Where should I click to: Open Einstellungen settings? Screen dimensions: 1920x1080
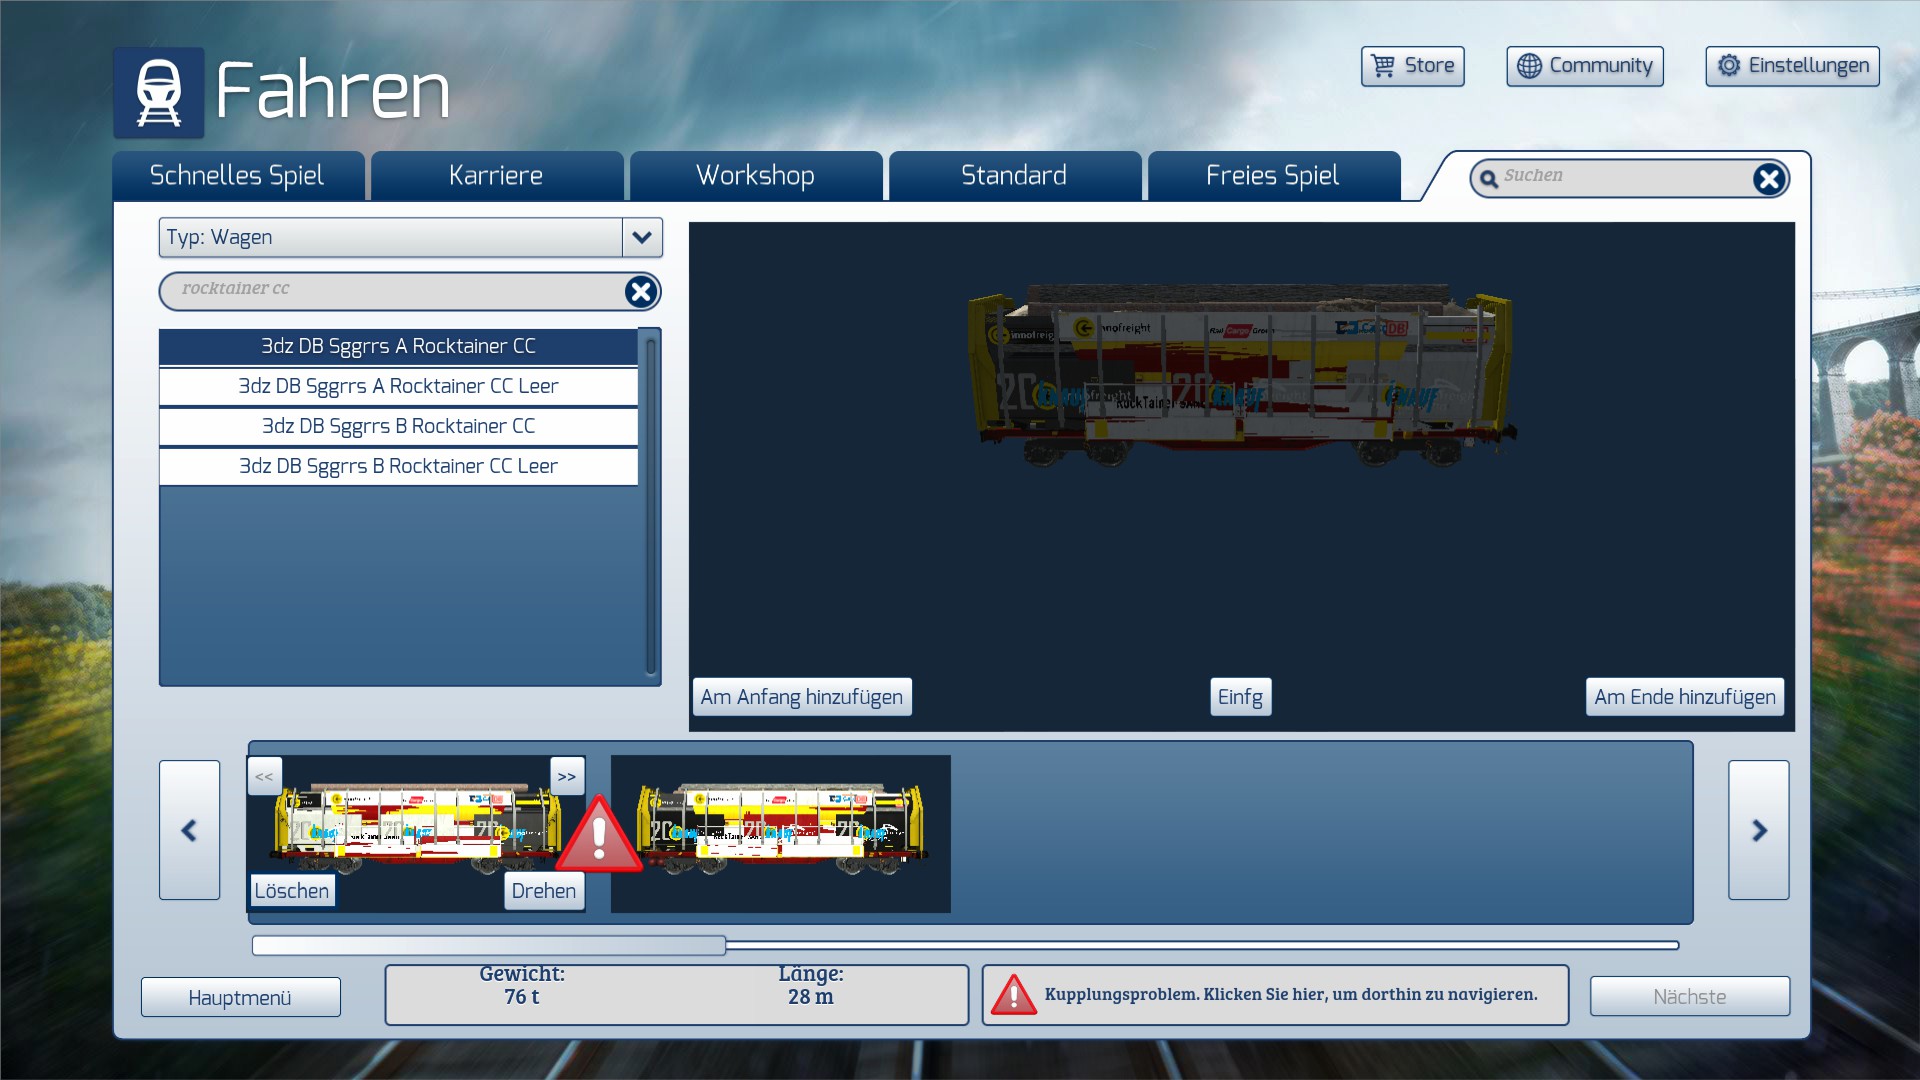[x=1792, y=66]
